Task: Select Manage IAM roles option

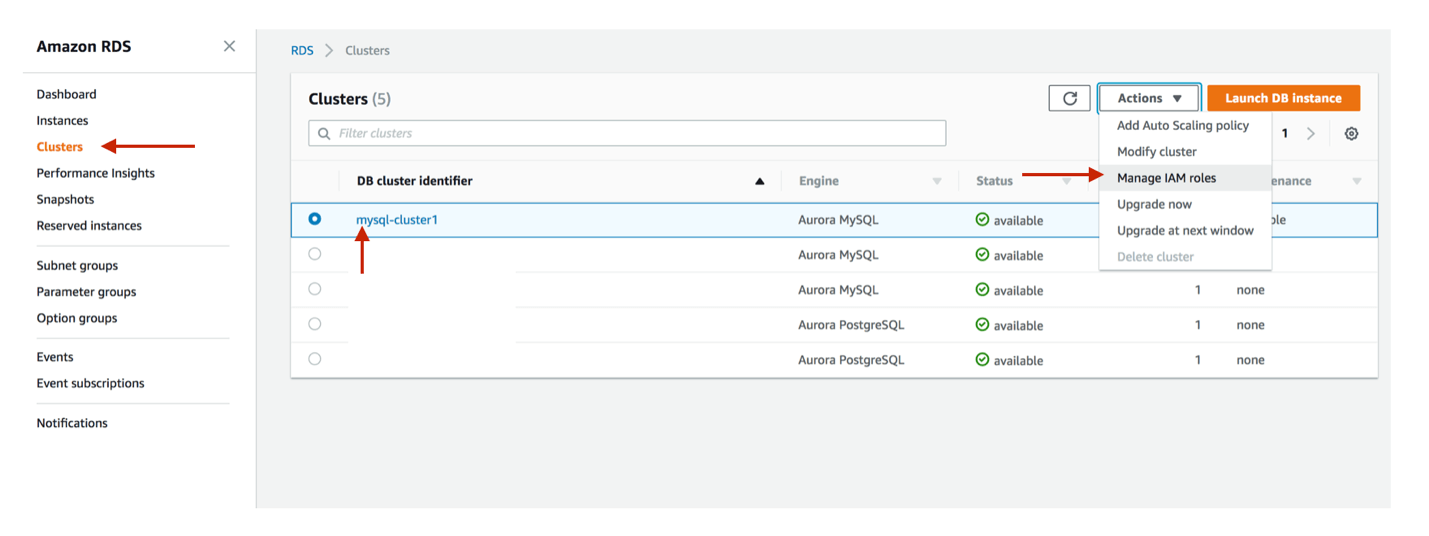Action: pyautogui.click(x=1184, y=178)
